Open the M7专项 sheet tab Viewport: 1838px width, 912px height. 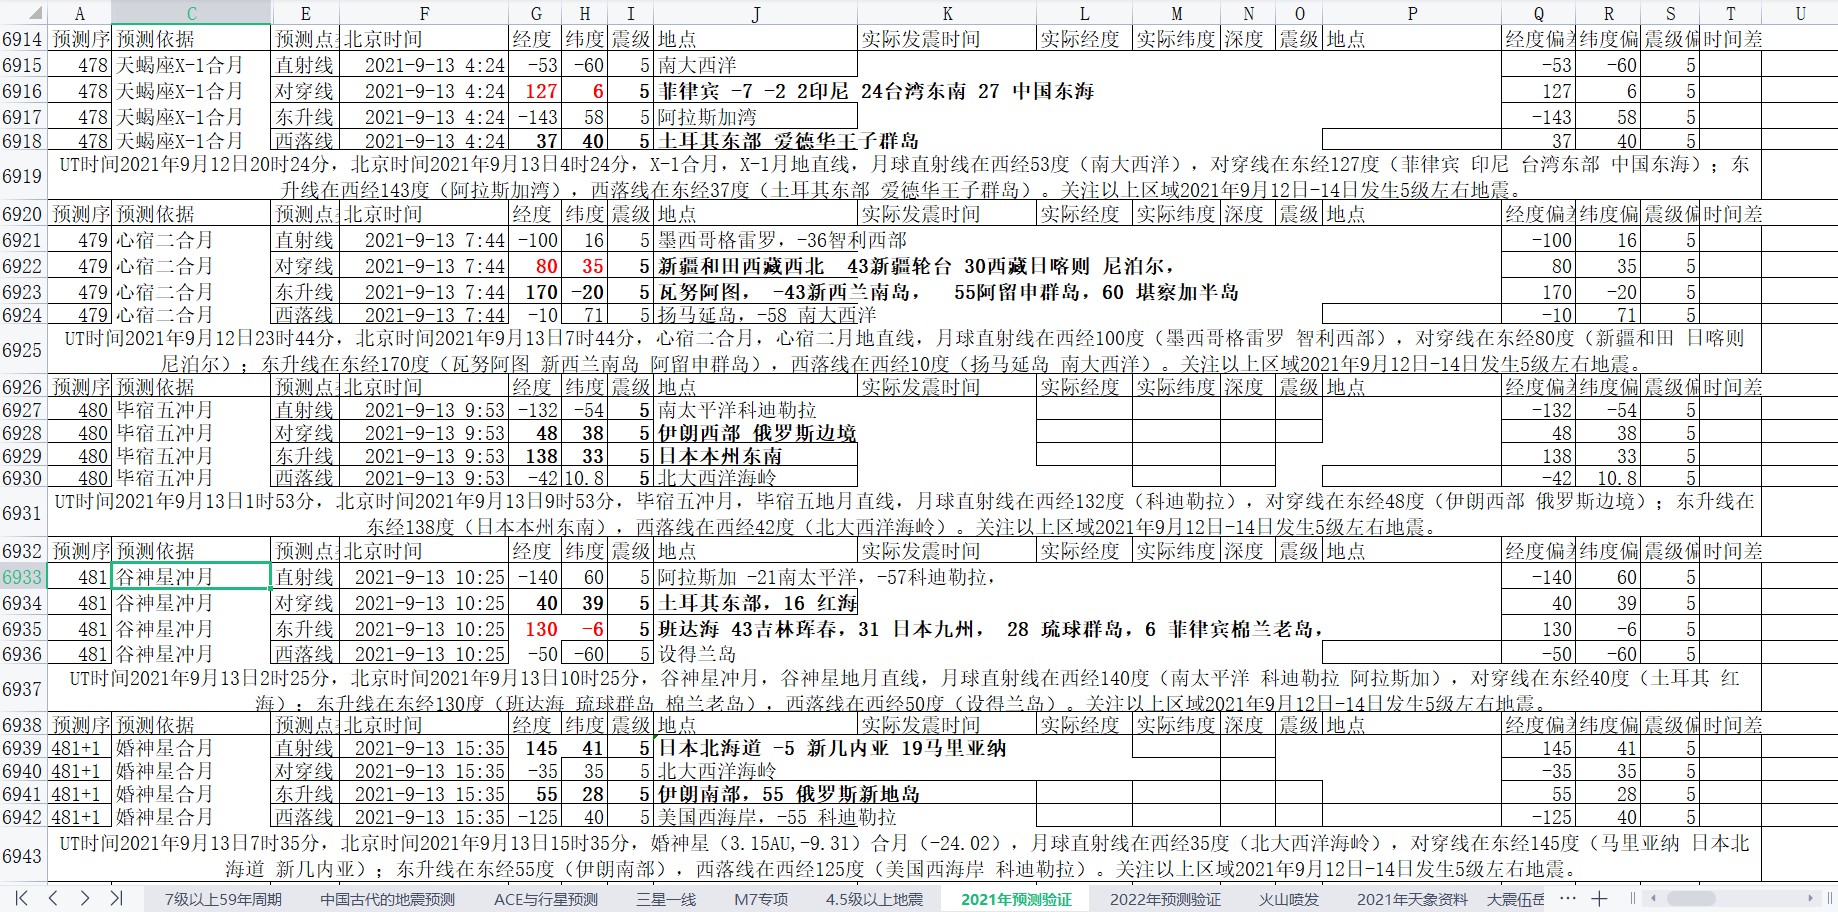tap(761, 899)
